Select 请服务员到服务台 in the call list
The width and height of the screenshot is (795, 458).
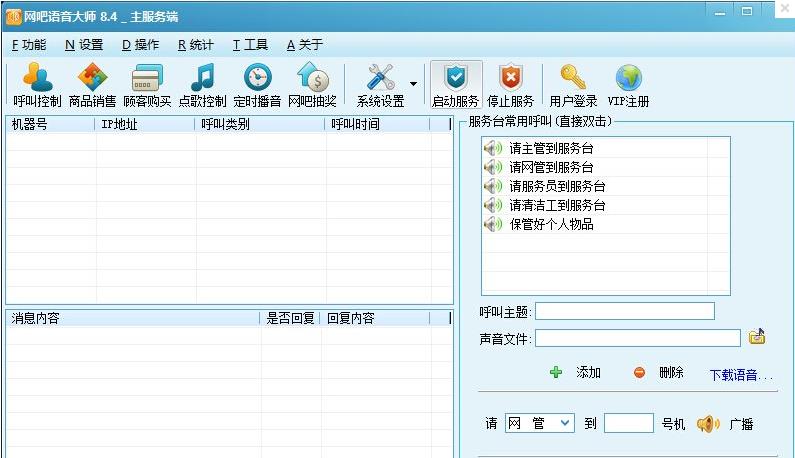coord(557,186)
